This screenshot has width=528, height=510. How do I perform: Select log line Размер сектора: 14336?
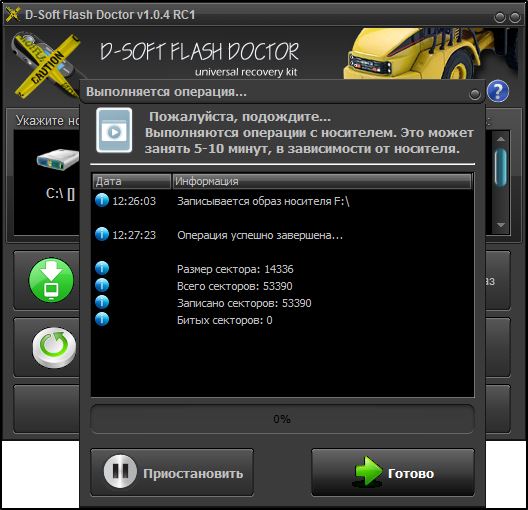pos(283,269)
